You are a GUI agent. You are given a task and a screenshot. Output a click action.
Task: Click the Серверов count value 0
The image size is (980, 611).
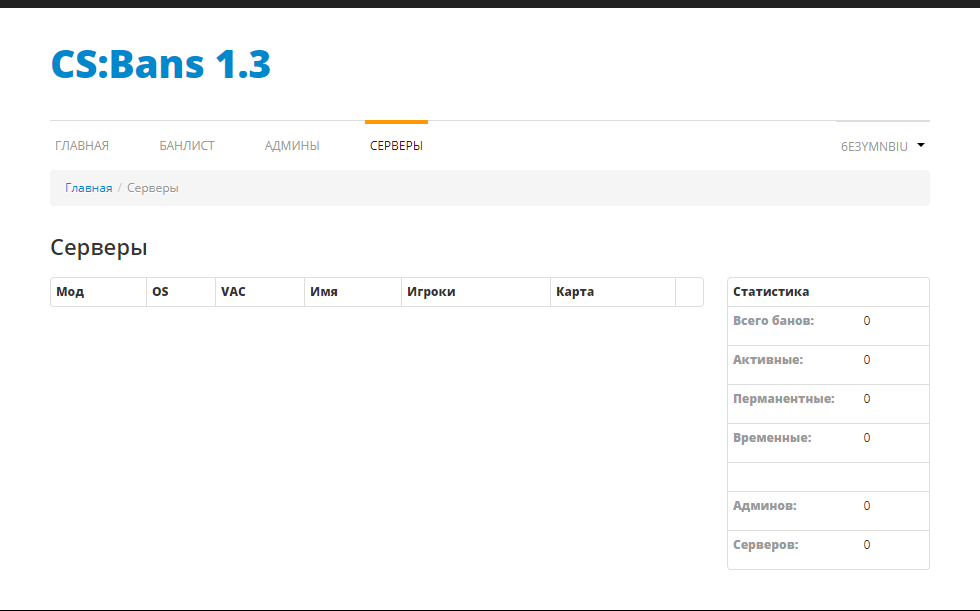(x=867, y=545)
